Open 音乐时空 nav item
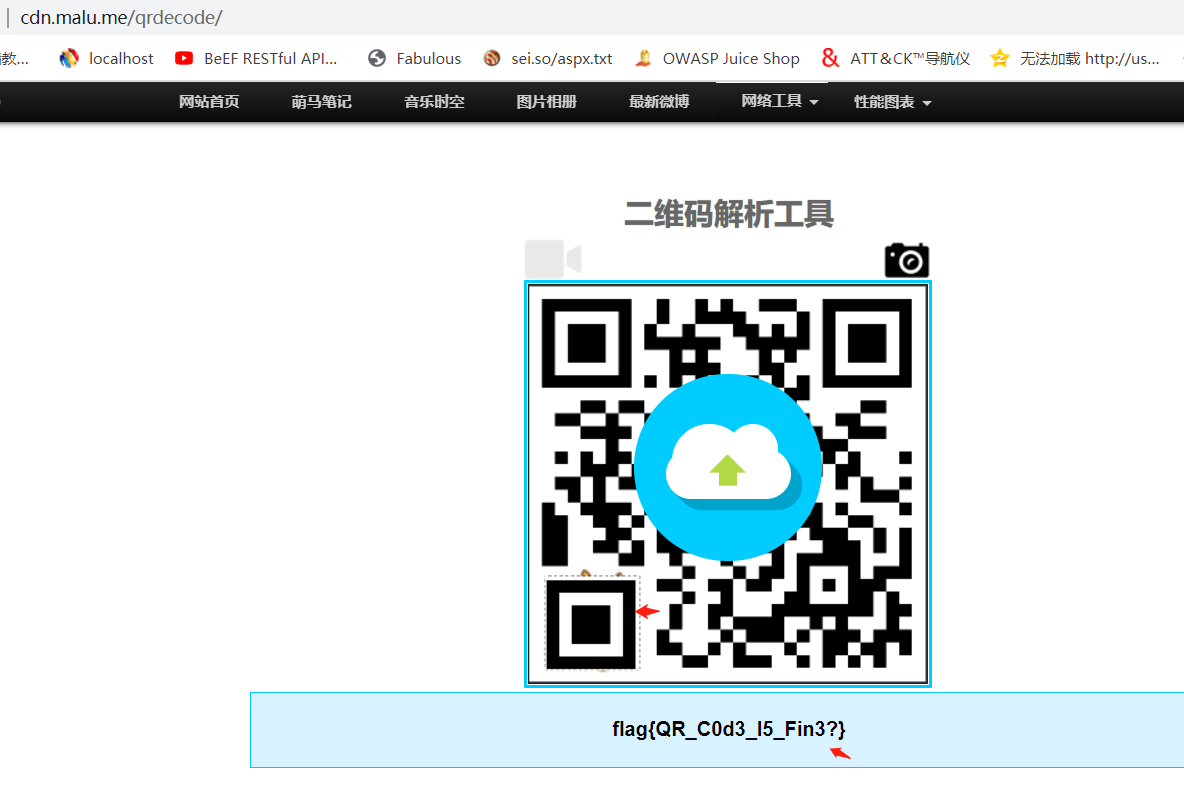Screen dimensions: 1184x799 [x=434, y=102]
